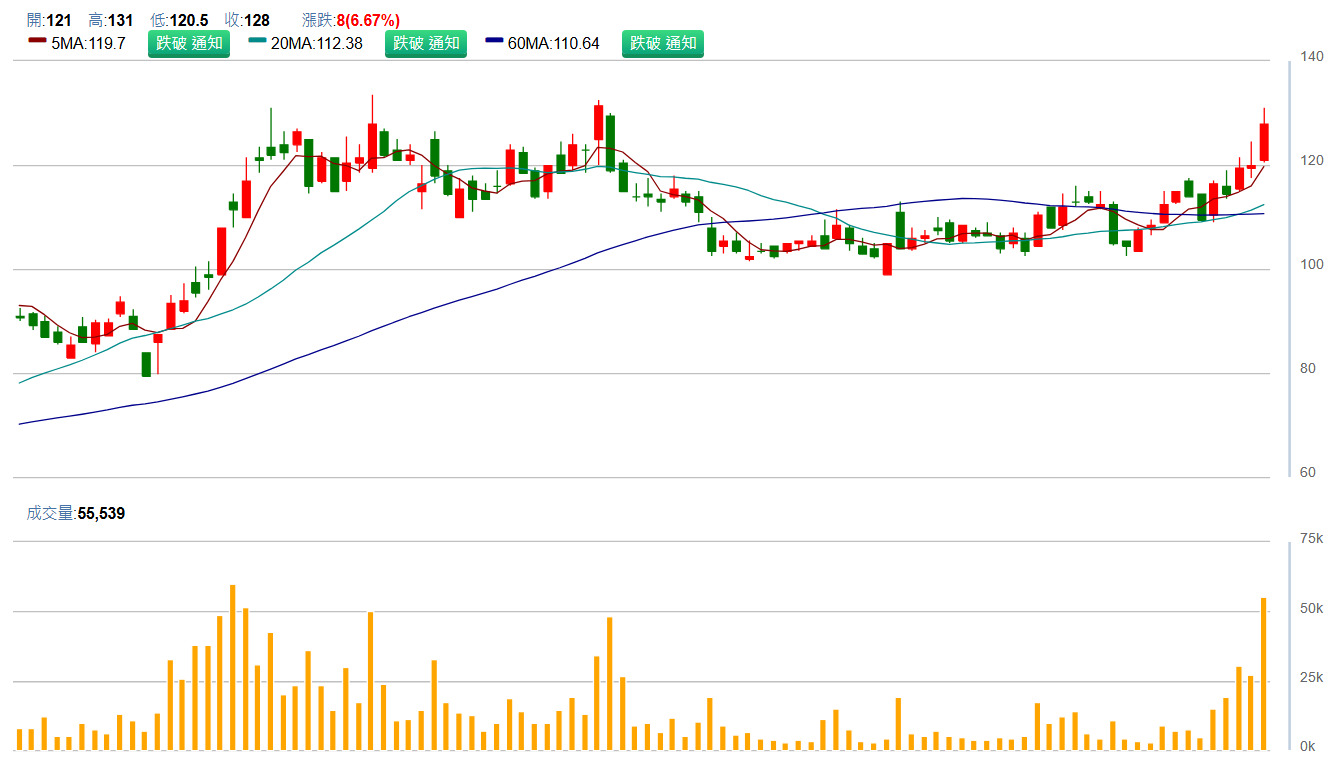Select the 5MA:119.7 legend label
1331x760 pixels.
[88, 43]
